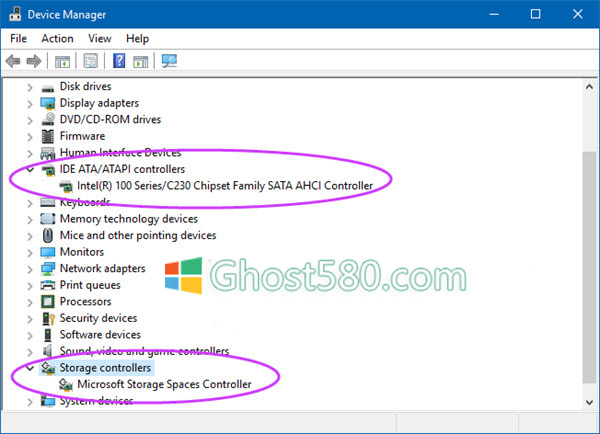The width and height of the screenshot is (600, 434).
Task: Collapse the Storage controllers node
Action: [30, 368]
